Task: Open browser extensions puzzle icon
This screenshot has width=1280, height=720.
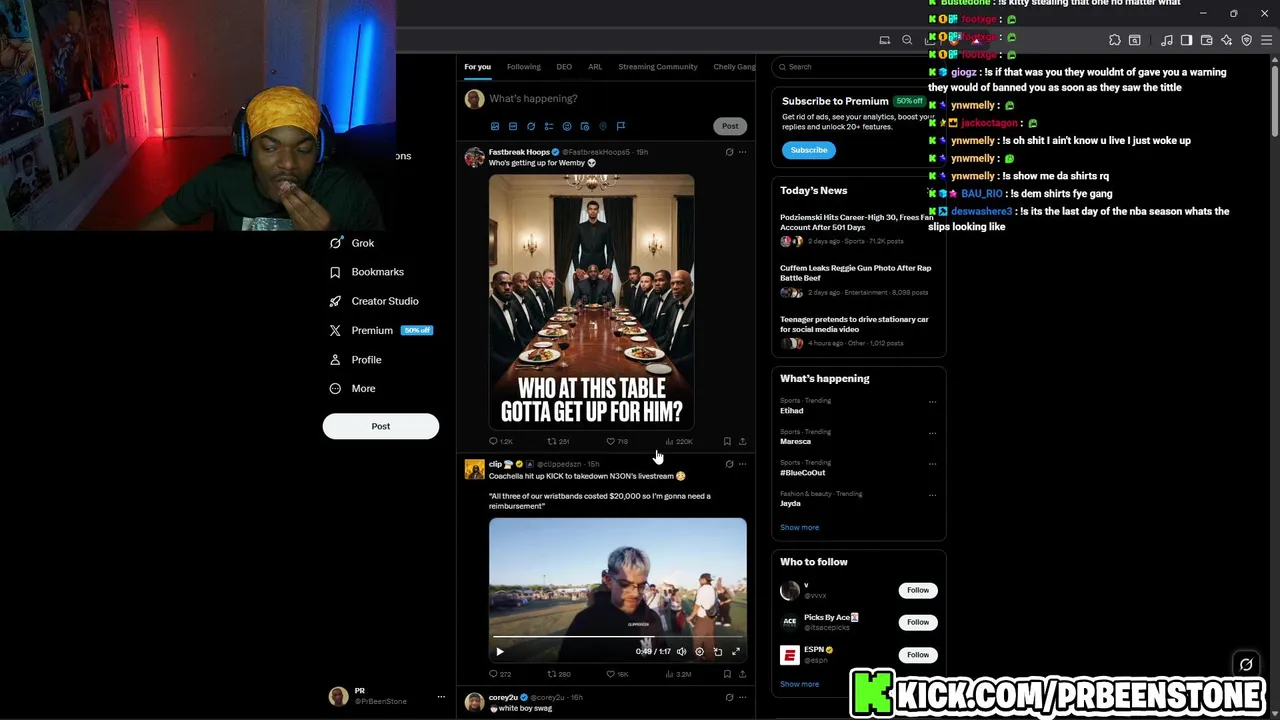Action: [x=1114, y=40]
